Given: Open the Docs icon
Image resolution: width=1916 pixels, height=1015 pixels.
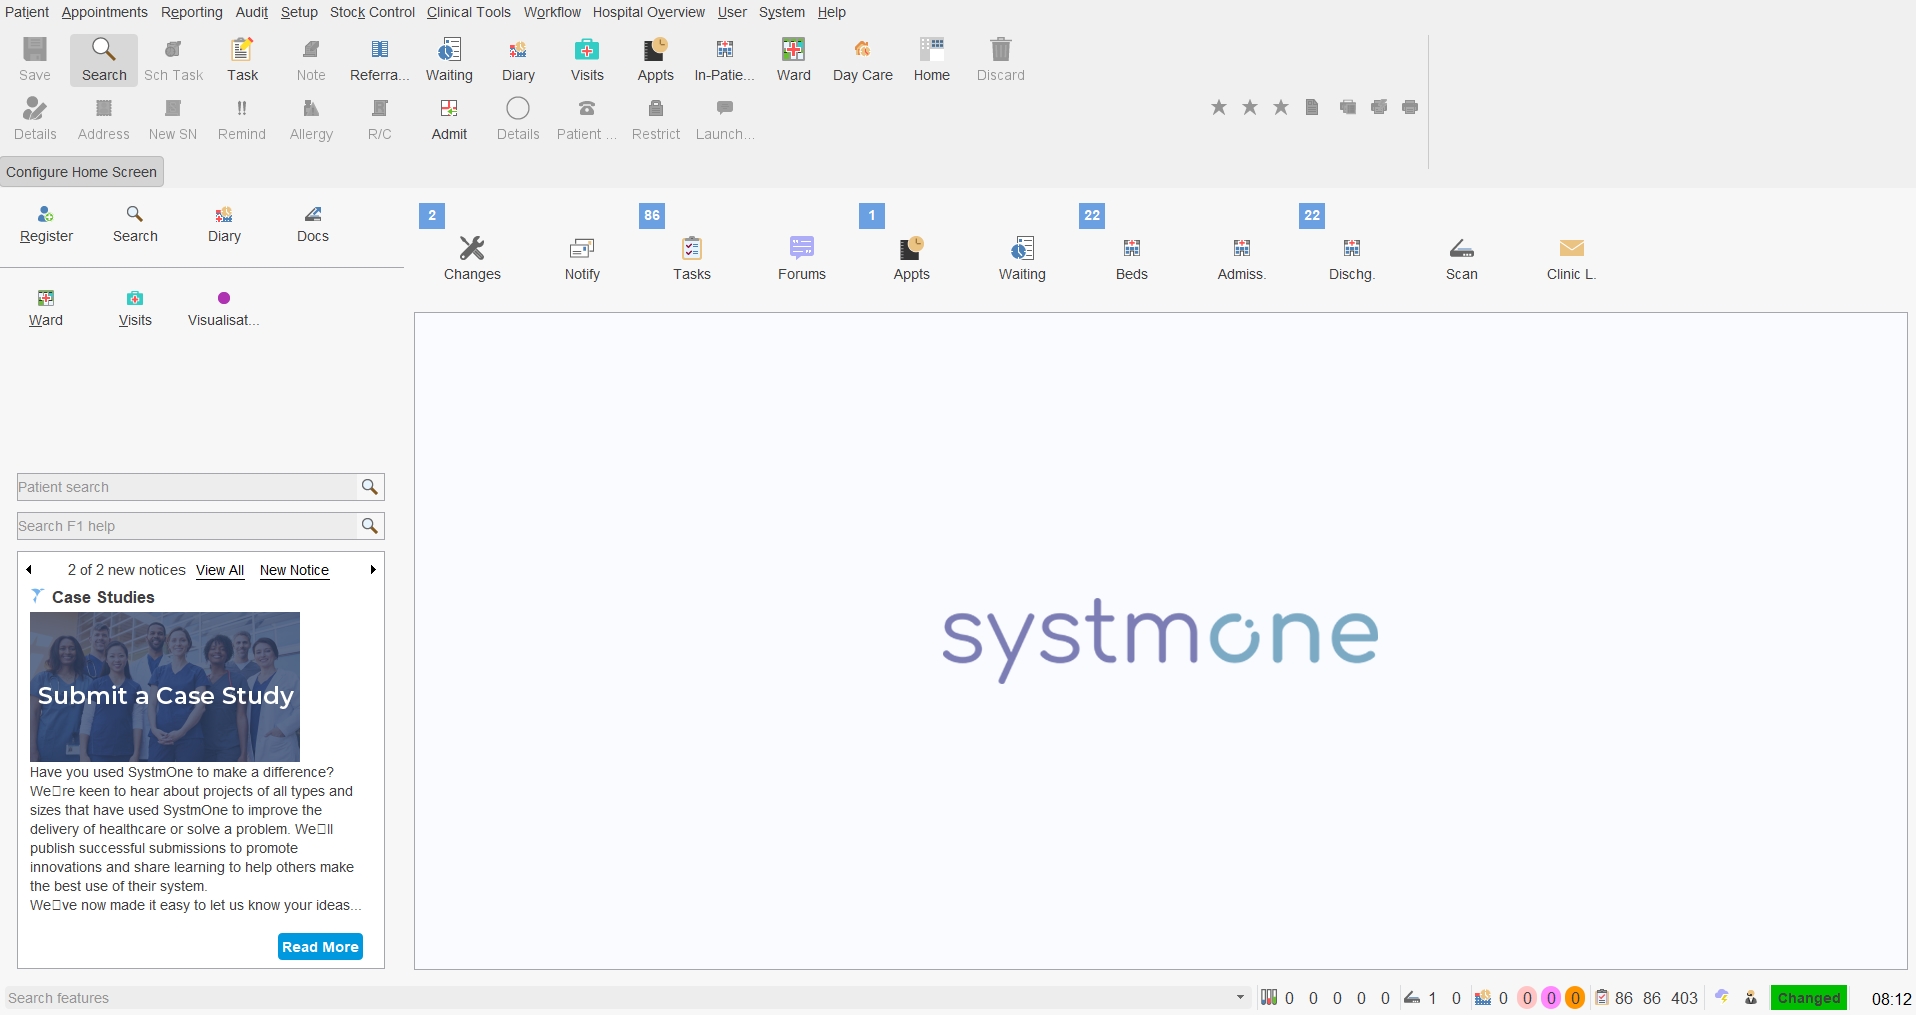Looking at the screenshot, I should pos(313,223).
